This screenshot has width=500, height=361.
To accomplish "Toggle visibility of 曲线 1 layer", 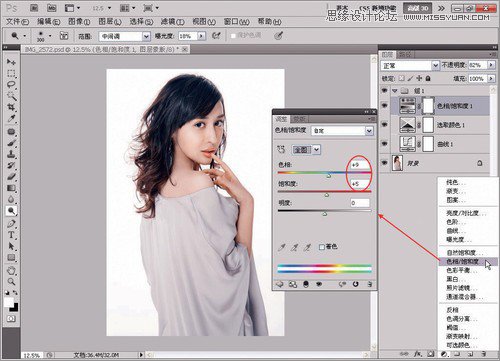I will 384,144.
